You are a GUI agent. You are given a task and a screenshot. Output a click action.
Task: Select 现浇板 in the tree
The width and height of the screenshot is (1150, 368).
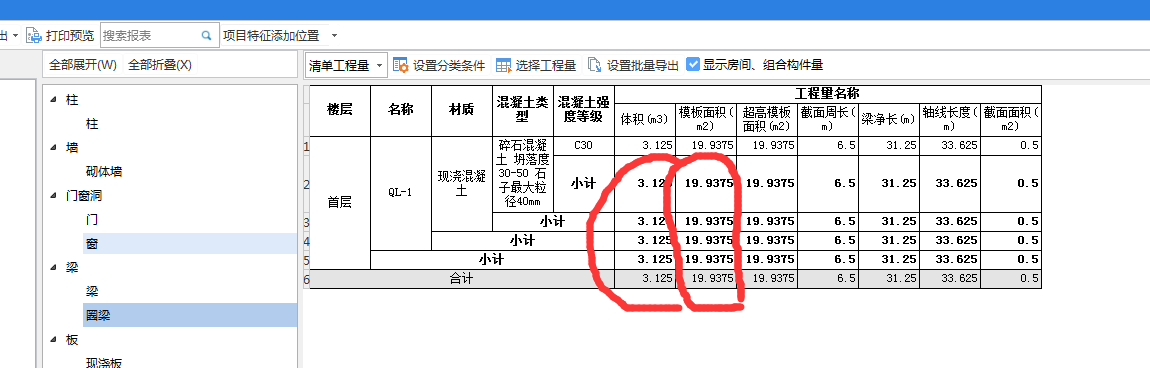coord(103,363)
